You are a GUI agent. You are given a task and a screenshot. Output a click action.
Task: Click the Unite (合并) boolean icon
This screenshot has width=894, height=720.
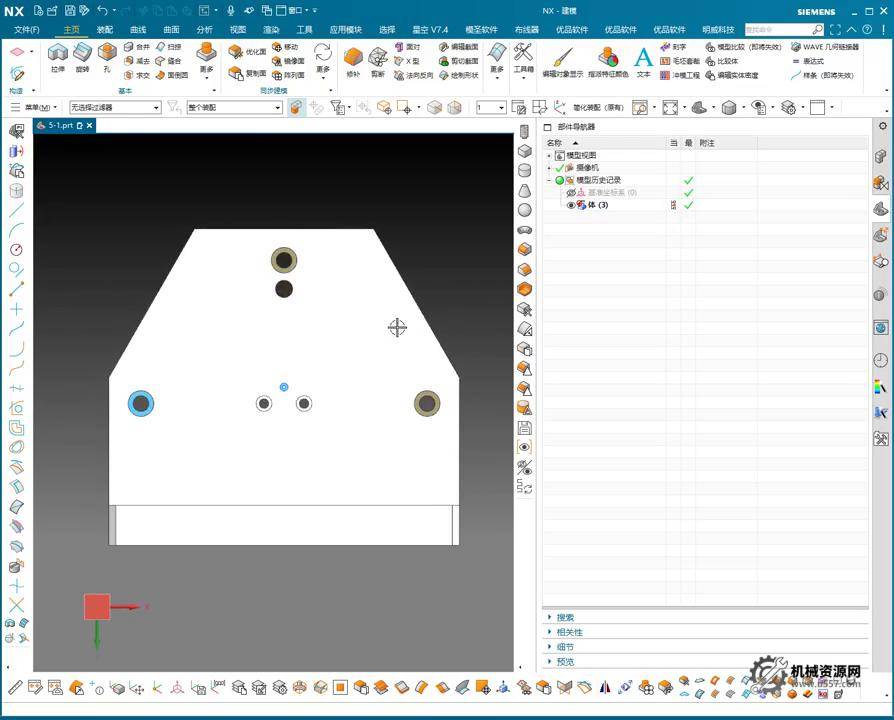tap(137, 47)
